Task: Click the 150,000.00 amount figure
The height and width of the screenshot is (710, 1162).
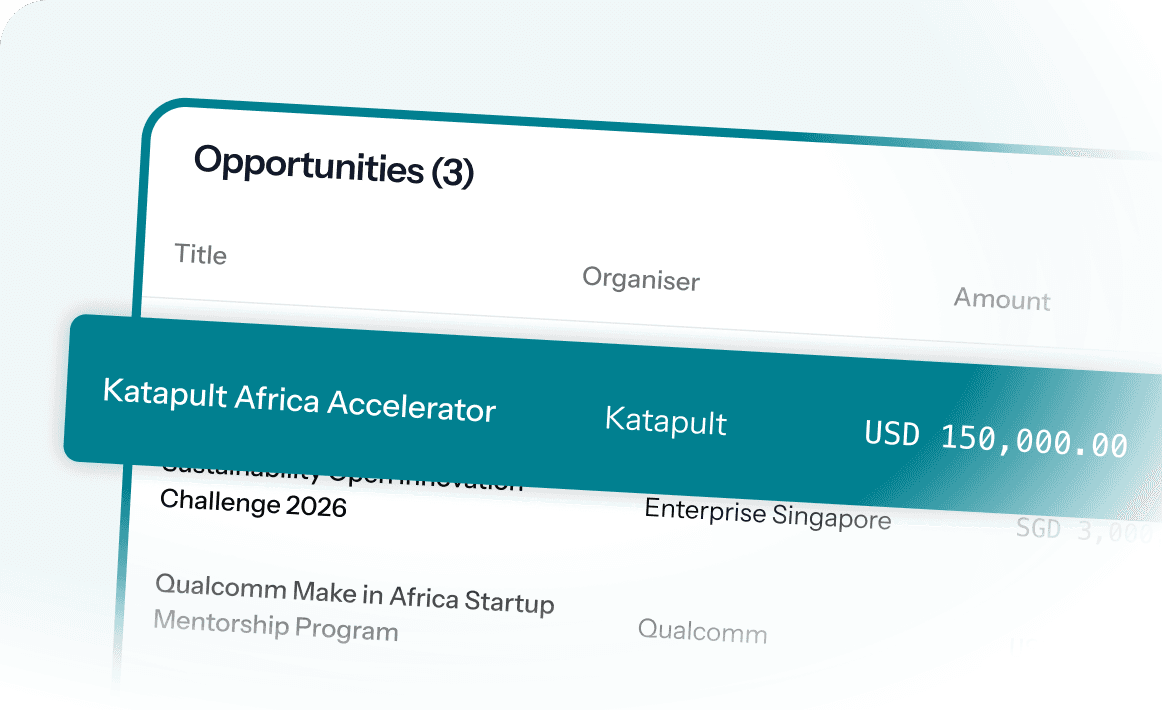Action: (x=1035, y=441)
